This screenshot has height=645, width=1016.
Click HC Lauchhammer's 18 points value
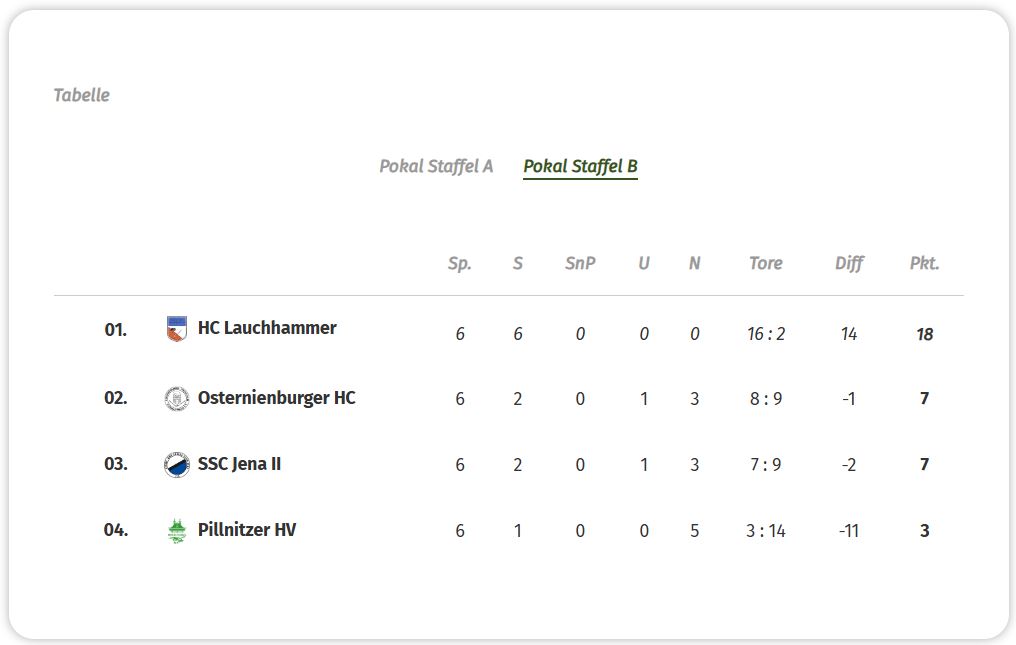[x=924, y=334]
